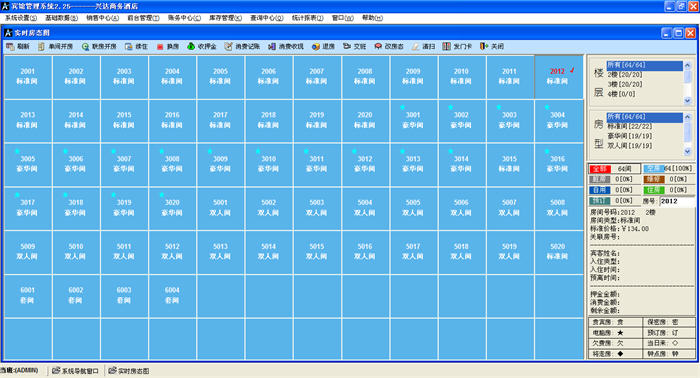Click the 房号 room number input field
The height and width of the screenshot is (378, 700).
[677, 201]
